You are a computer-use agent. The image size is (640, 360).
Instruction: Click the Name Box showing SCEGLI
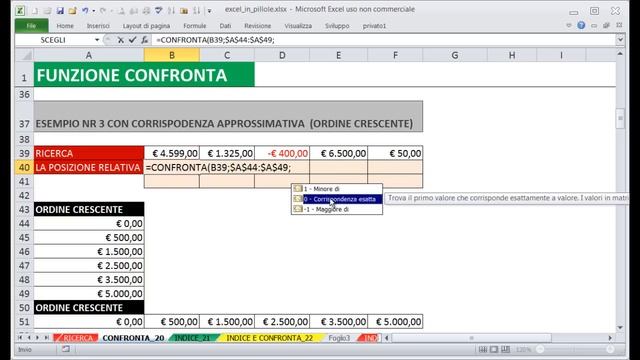(x=53, y=40)
